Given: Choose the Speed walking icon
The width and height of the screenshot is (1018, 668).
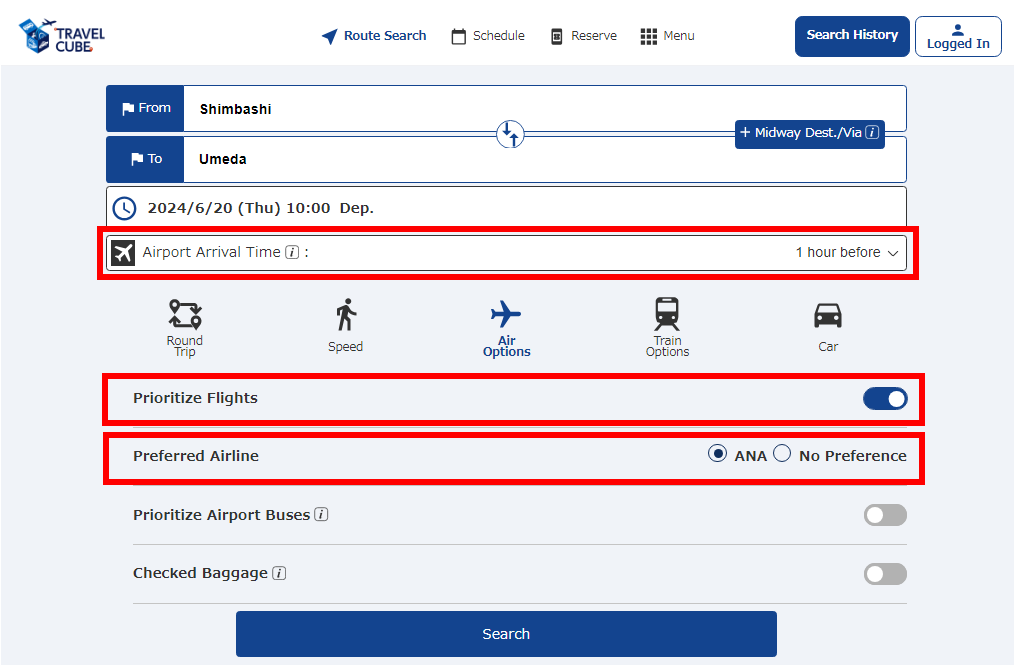Looking at the screenshot, I should click(x=346, y=316).
